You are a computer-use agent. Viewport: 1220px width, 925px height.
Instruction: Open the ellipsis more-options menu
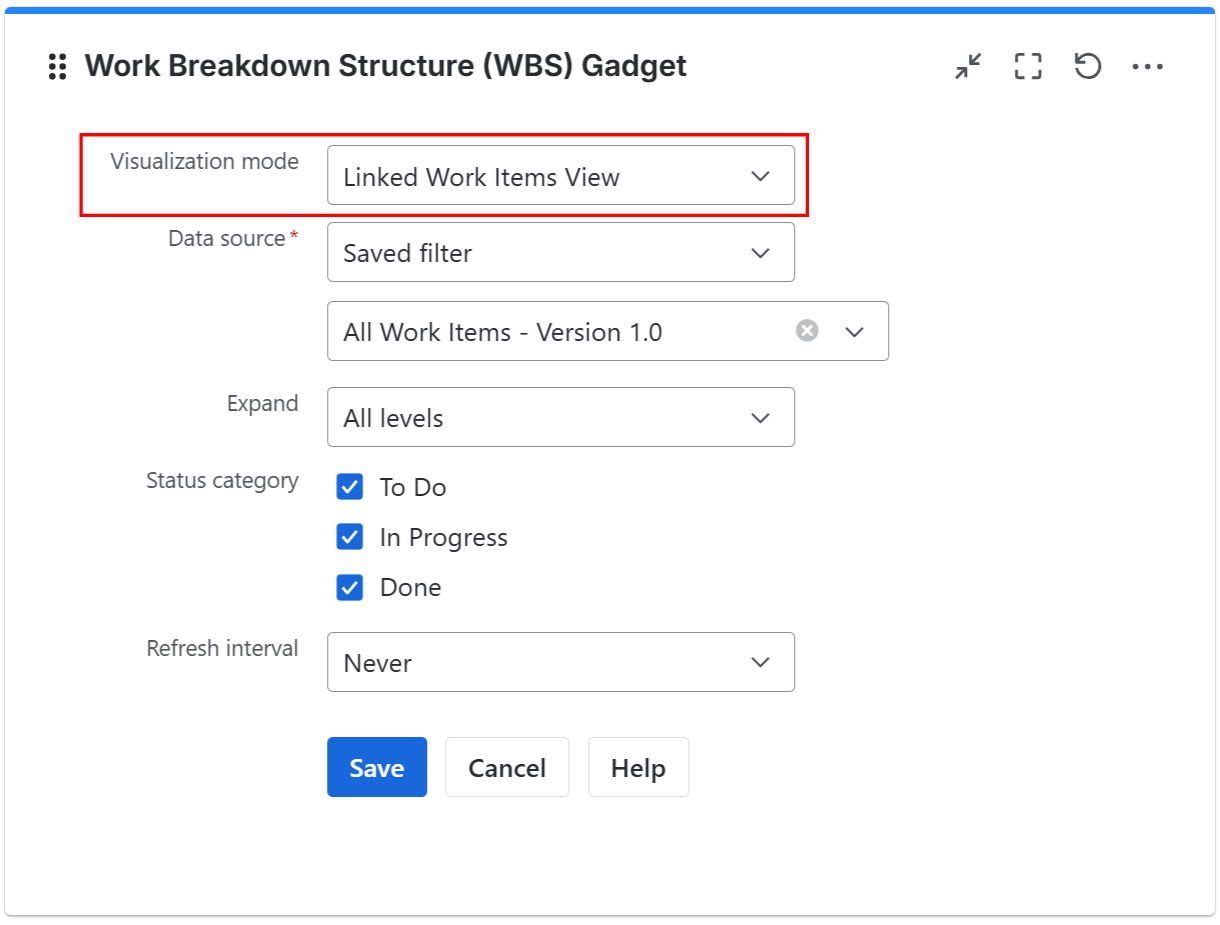point(1147,66)
